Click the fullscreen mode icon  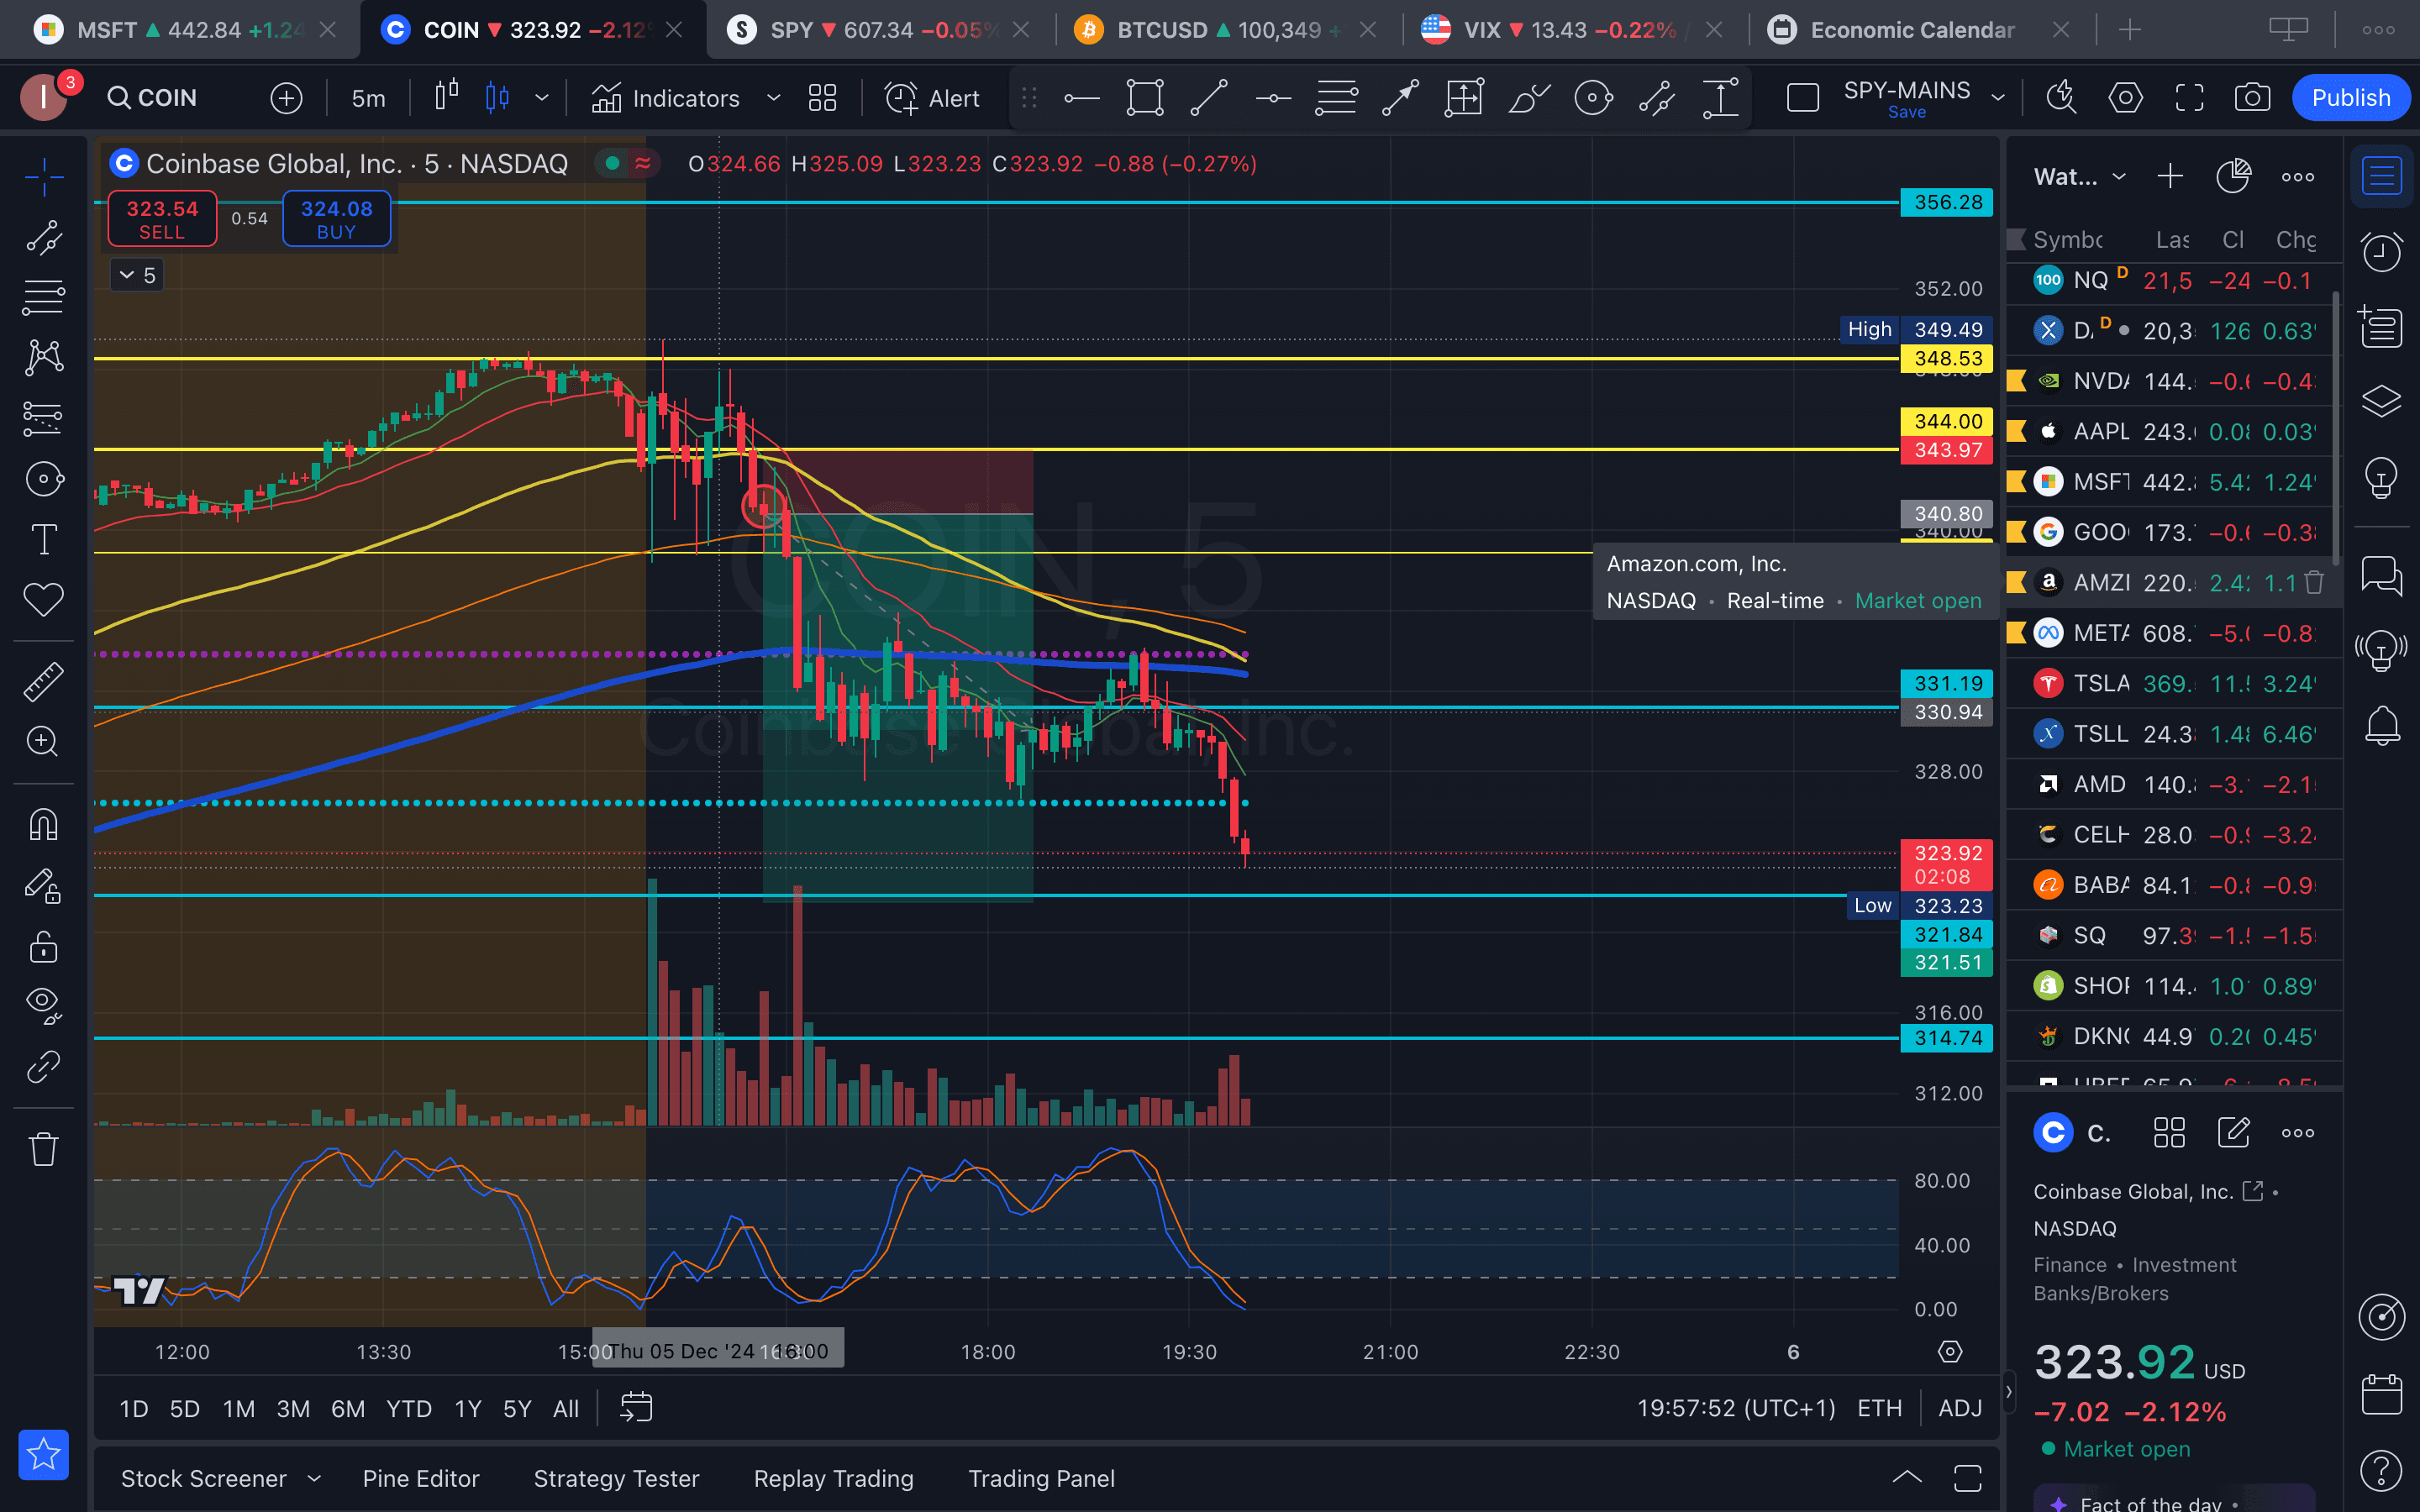tap(2189, 98)
